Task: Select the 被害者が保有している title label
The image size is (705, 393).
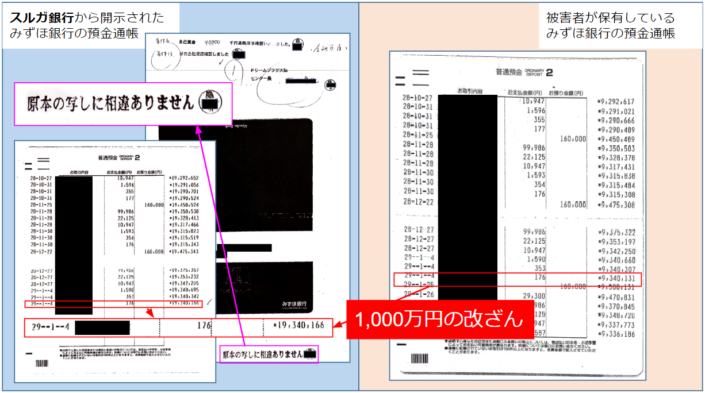Action: click(x=611, y=18)
